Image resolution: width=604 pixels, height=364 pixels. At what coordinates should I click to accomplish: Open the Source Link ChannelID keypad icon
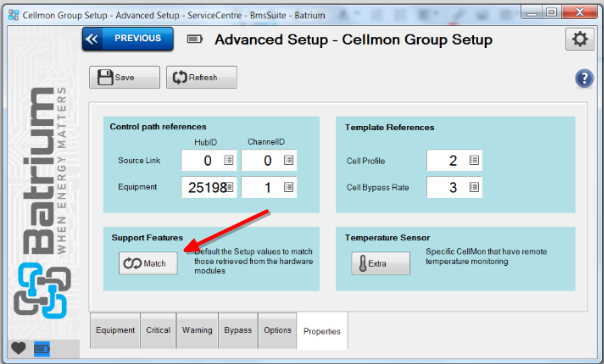289,160
